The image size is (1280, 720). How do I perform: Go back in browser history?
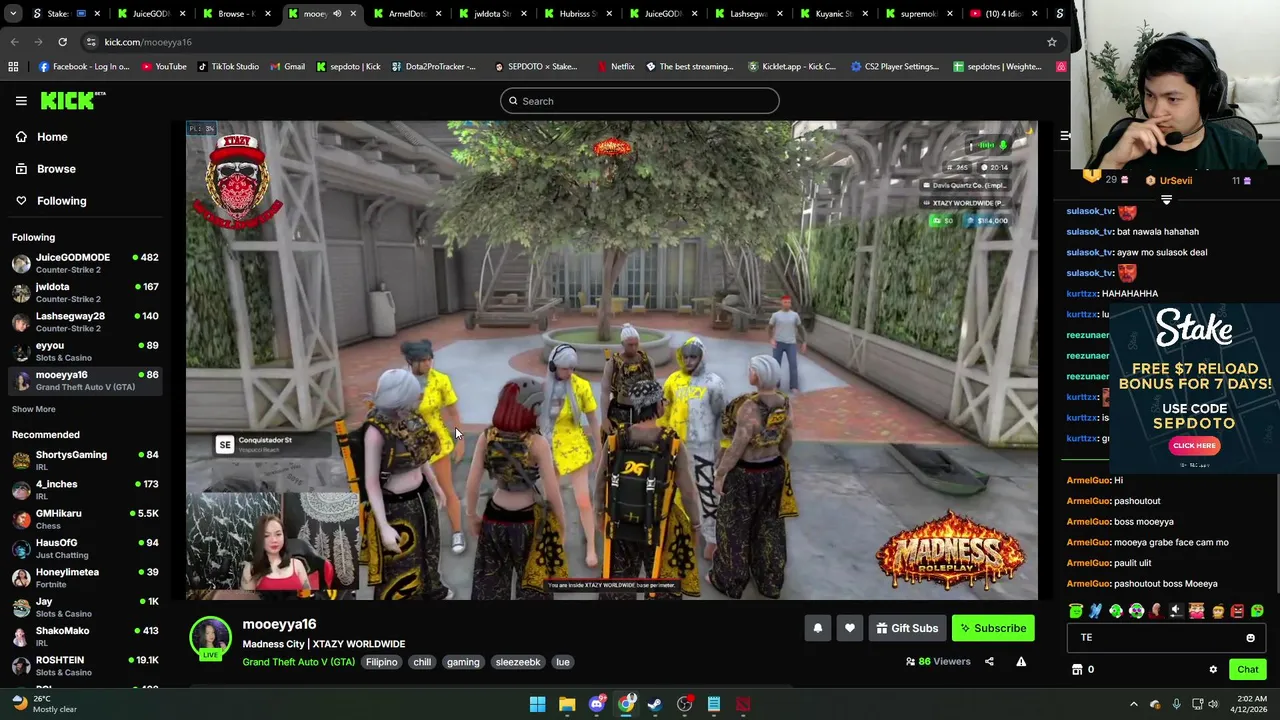pos(14,42)
